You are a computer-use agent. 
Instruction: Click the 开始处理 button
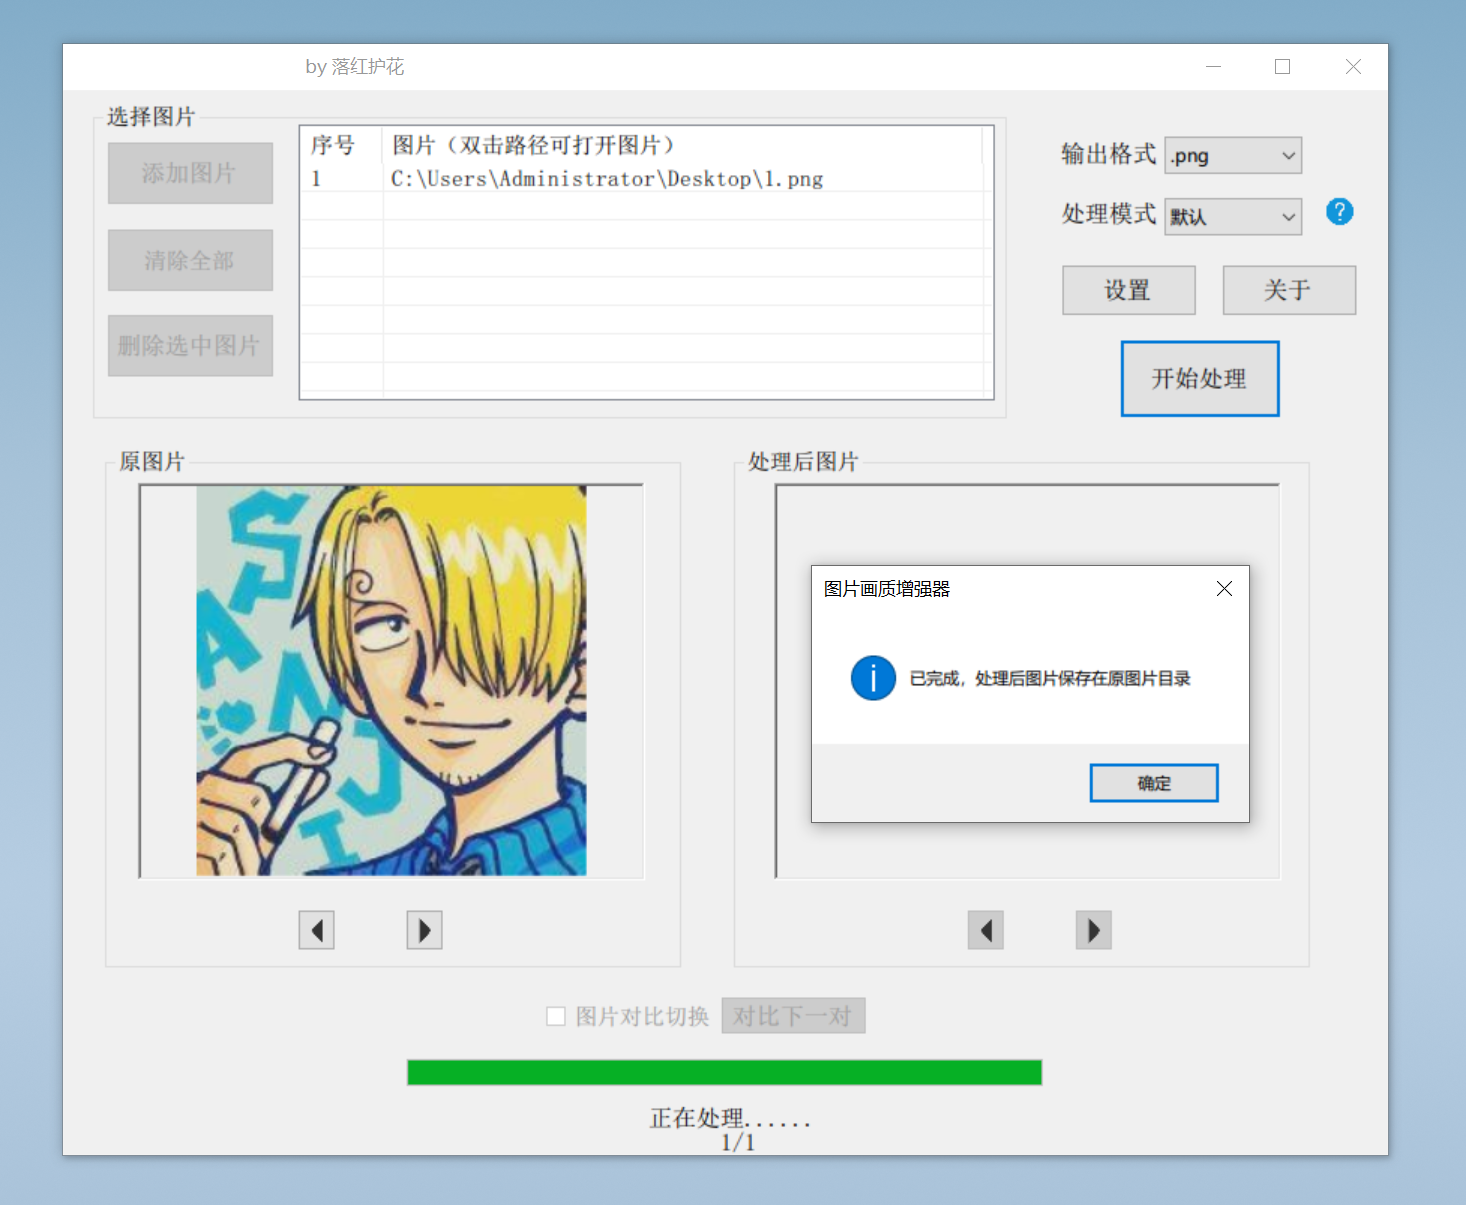click(x=1199, y=379)
